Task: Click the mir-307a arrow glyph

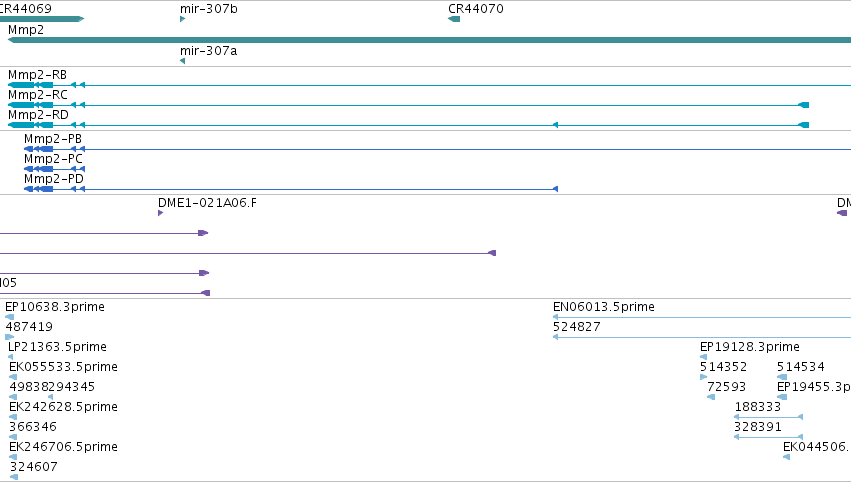Action: point(183,61)
